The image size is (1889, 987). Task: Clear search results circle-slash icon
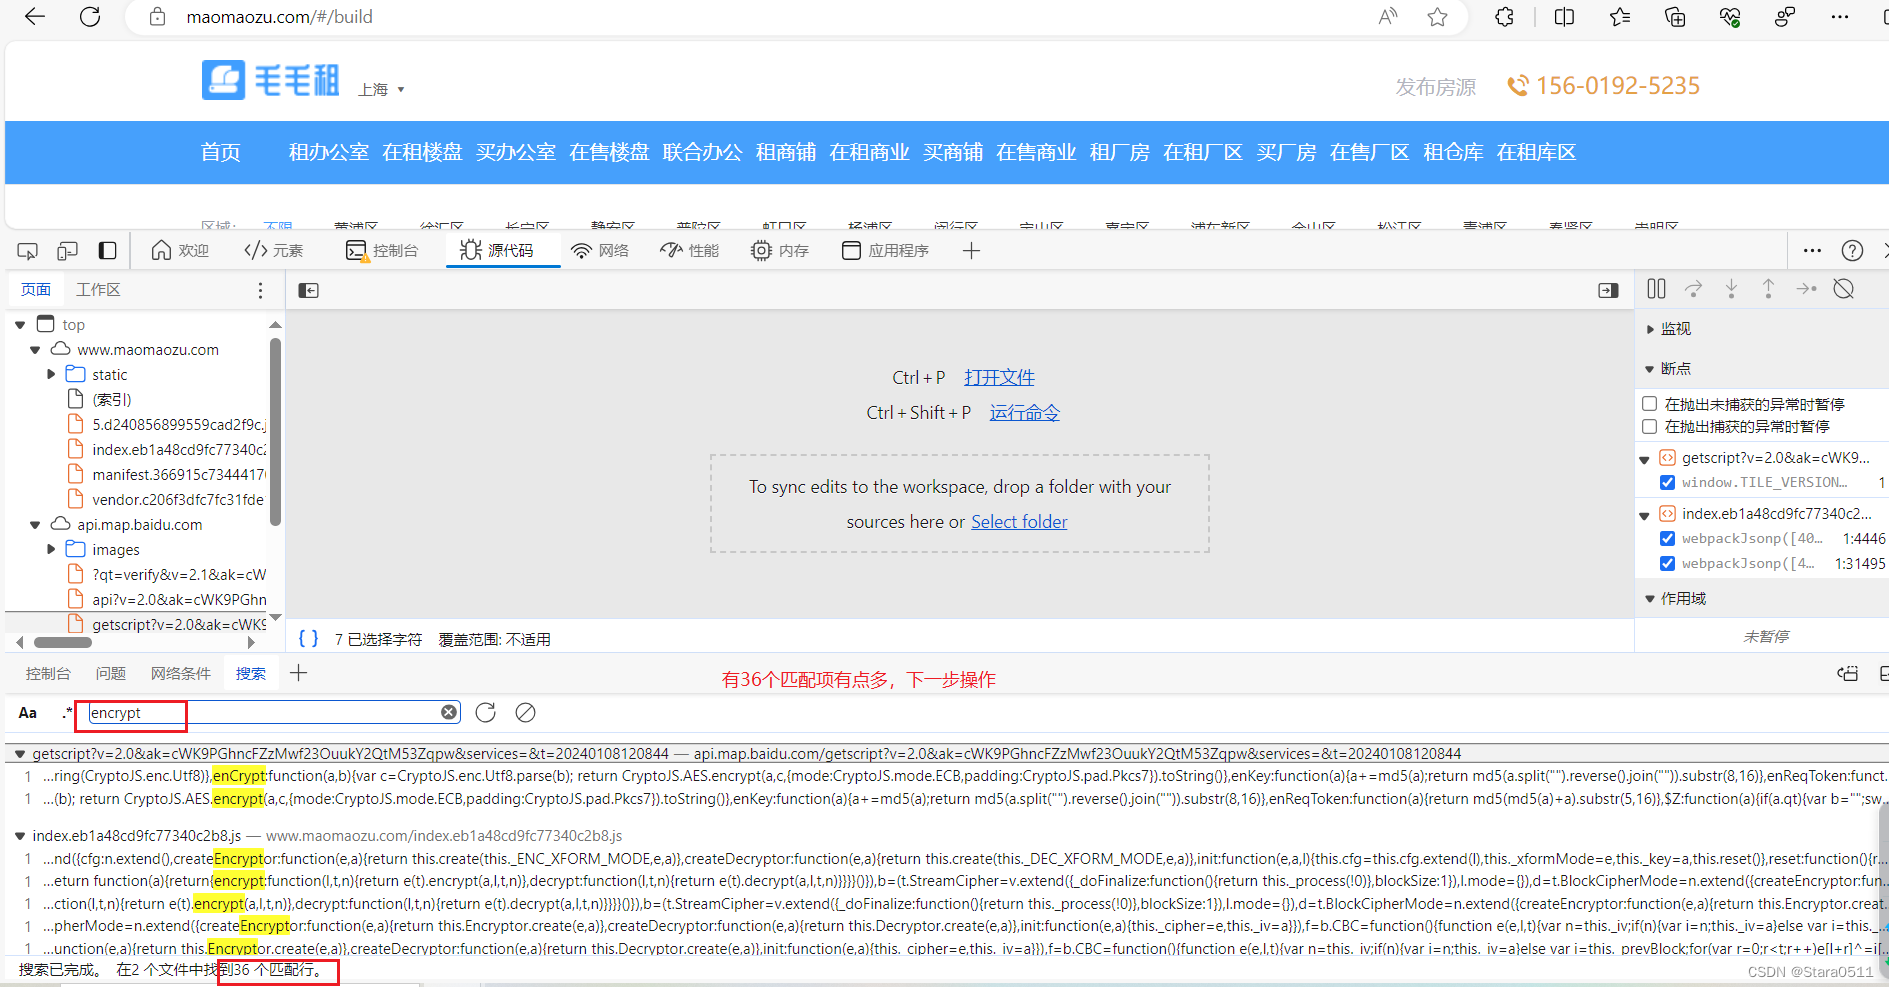525,712
